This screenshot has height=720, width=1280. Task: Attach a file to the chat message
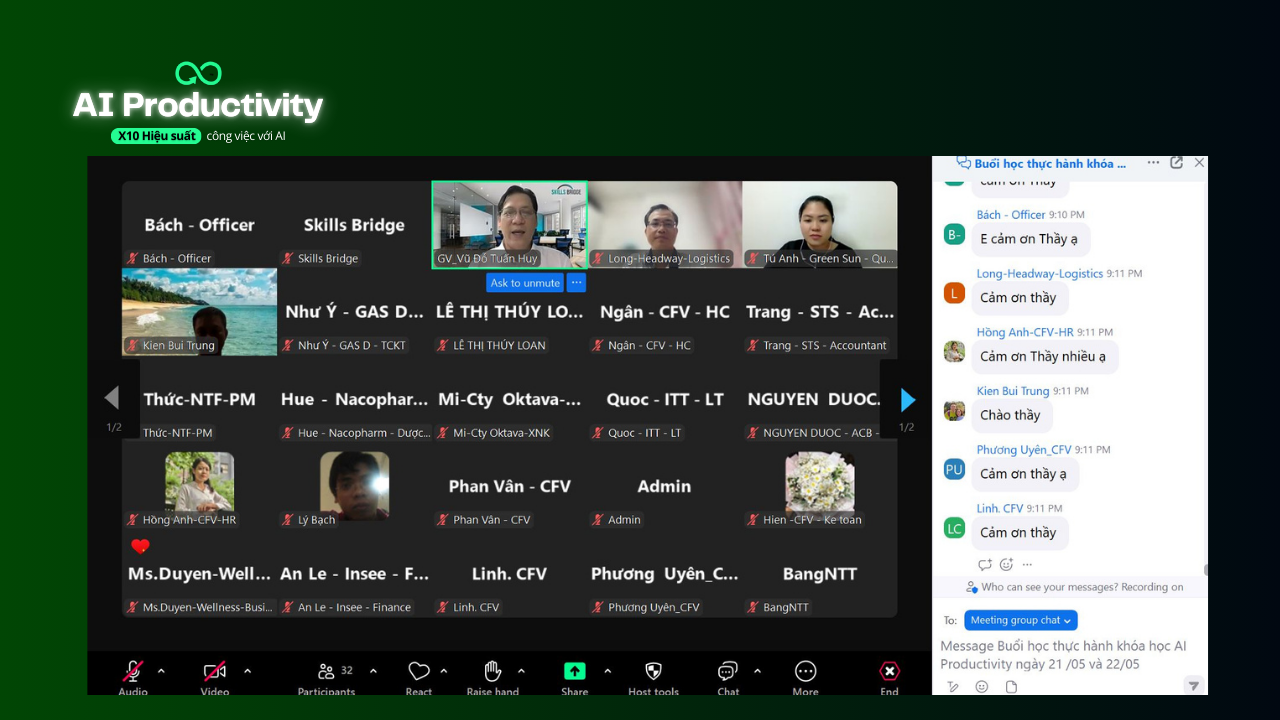point(1011,687)
